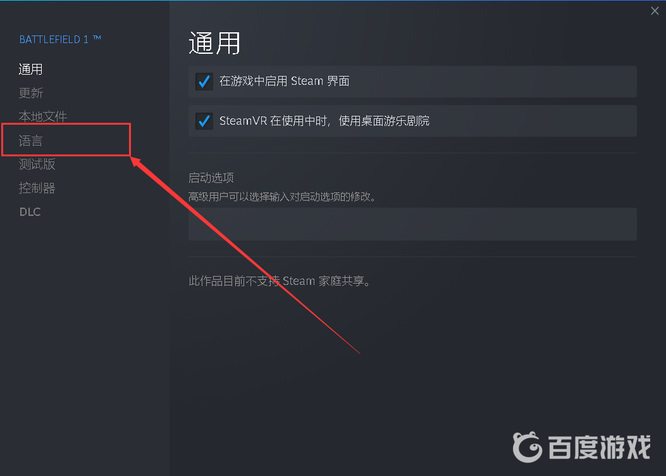Viewport: 666px width, 476px height.
Task: Click the large 通用 page heading
Action: coord(214,43)
